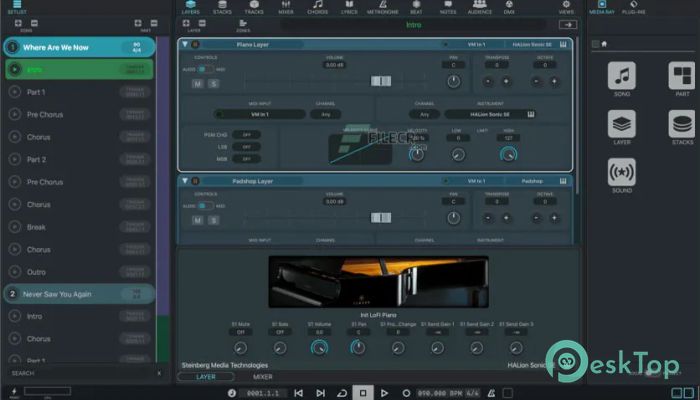The width and height of the screenshot is (700, 400).
Task: Add a part with plus icon
Action: [x=138, y=23]
